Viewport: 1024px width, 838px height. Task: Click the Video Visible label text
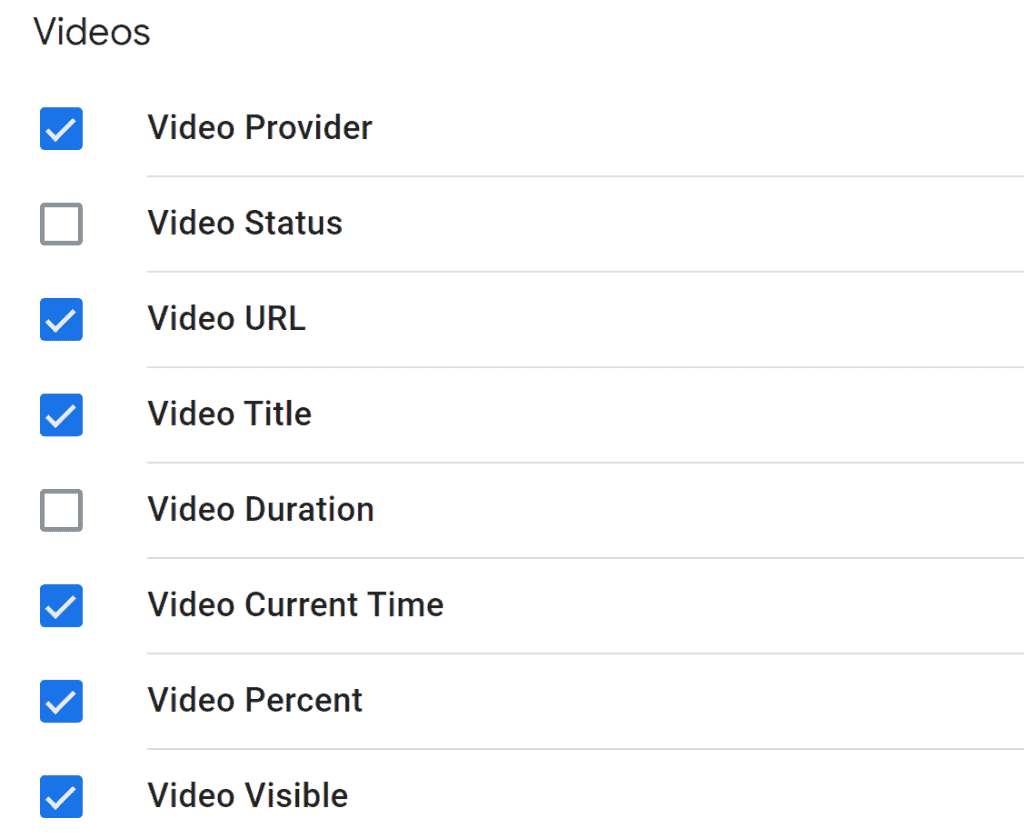(x=247, y=796)
